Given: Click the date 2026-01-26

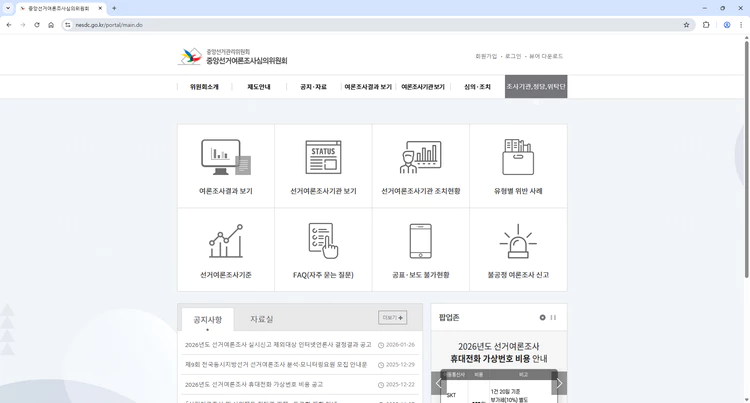Looking at the screenshot, I should 400,345.
